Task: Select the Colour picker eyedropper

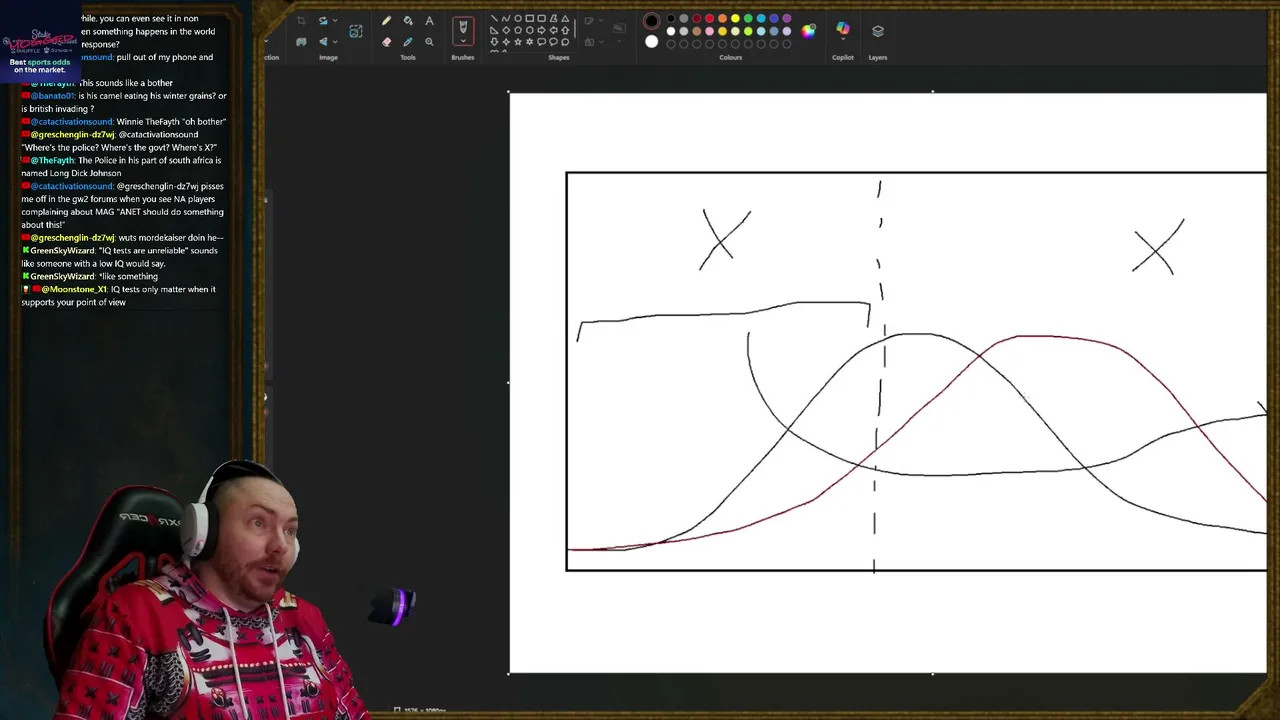Action: pos(408,42)
